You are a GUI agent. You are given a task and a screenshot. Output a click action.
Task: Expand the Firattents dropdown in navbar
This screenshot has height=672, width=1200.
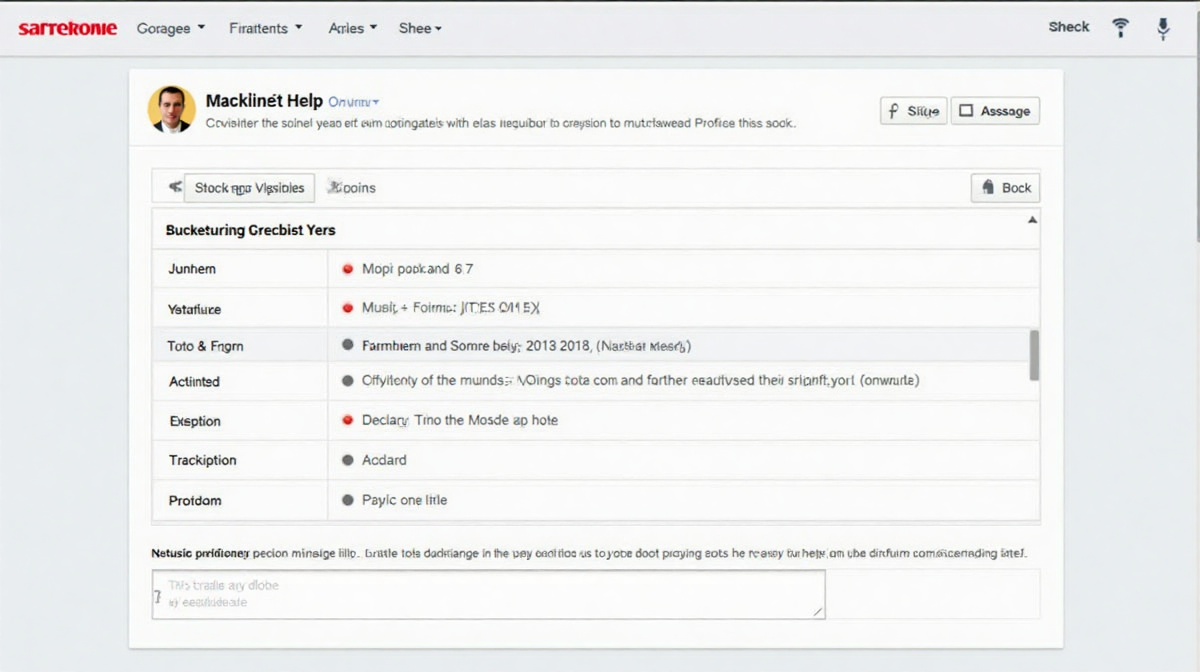pos(265,28)
